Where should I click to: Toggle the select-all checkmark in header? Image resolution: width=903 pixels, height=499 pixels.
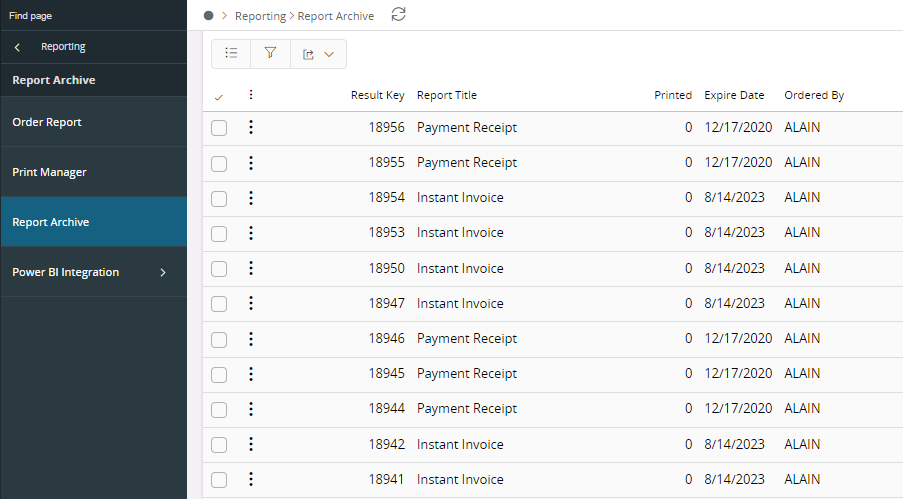(x=219, y=97)
